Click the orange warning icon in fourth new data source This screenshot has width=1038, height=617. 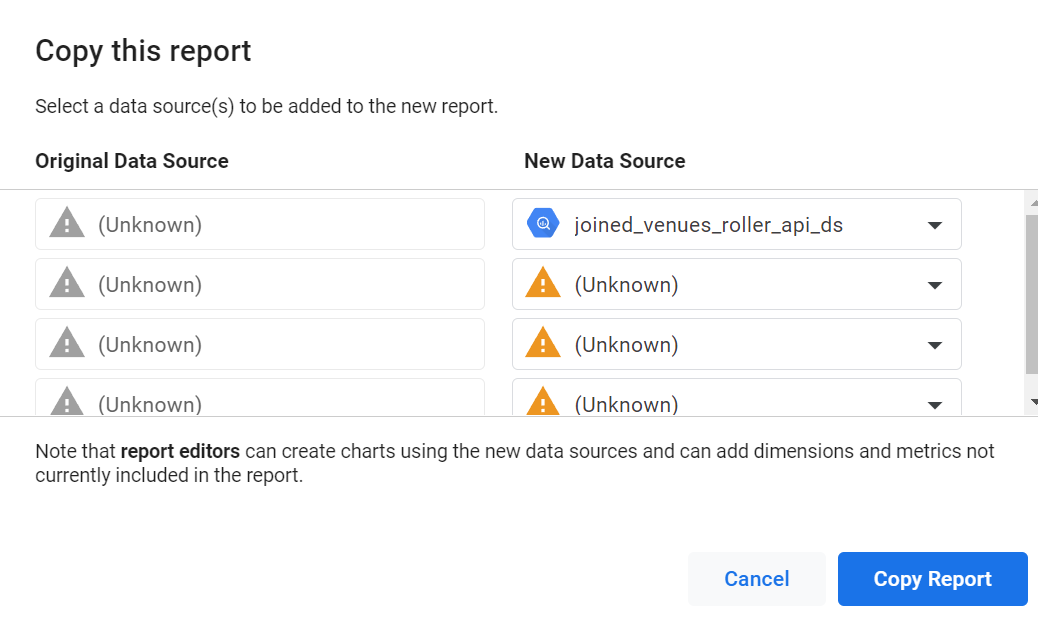(x=541, y=402)
